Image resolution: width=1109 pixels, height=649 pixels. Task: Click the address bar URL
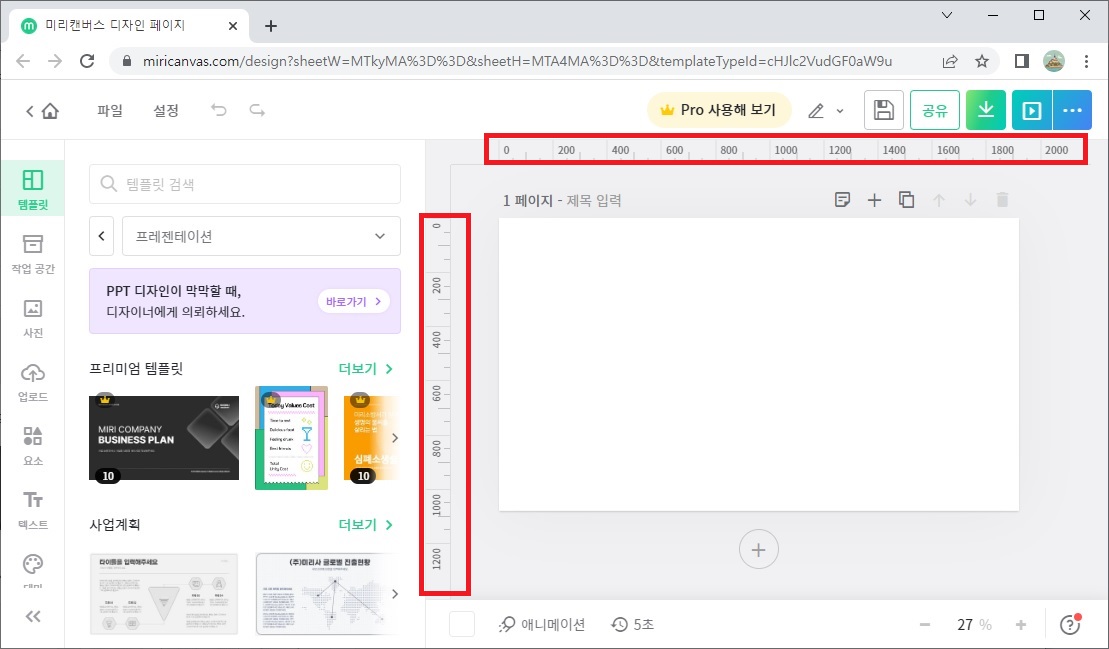click(x=517, y=61)
